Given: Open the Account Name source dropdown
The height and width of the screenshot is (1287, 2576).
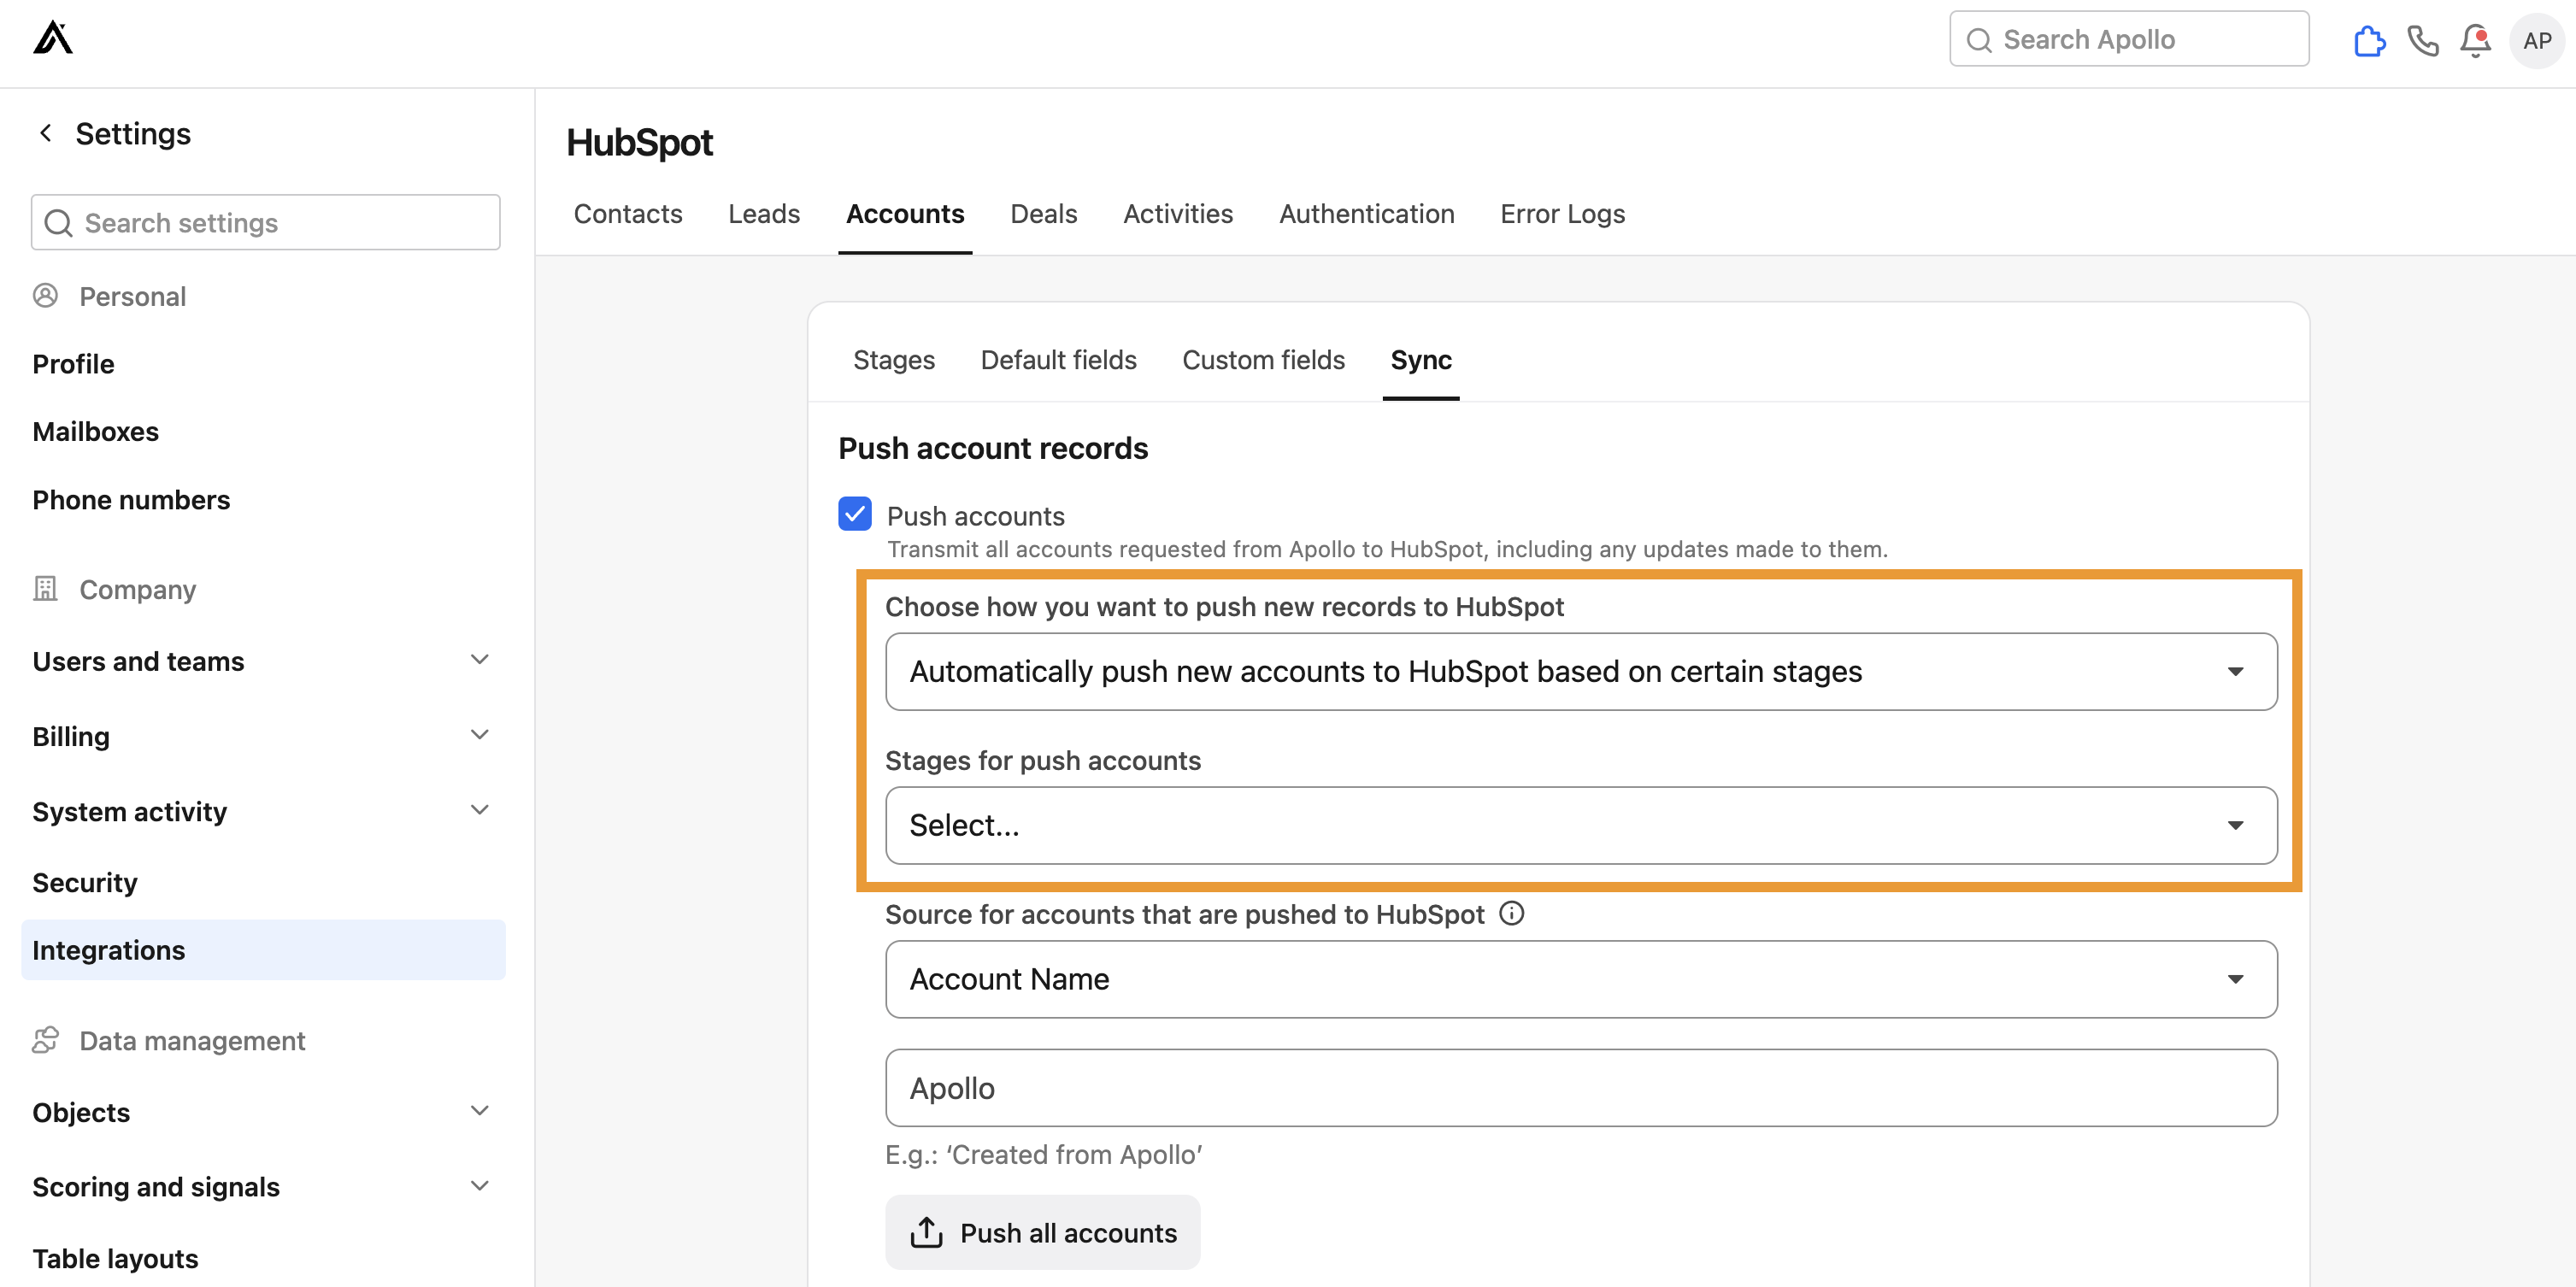Looking at the screenshot, I should (1580, 979).
